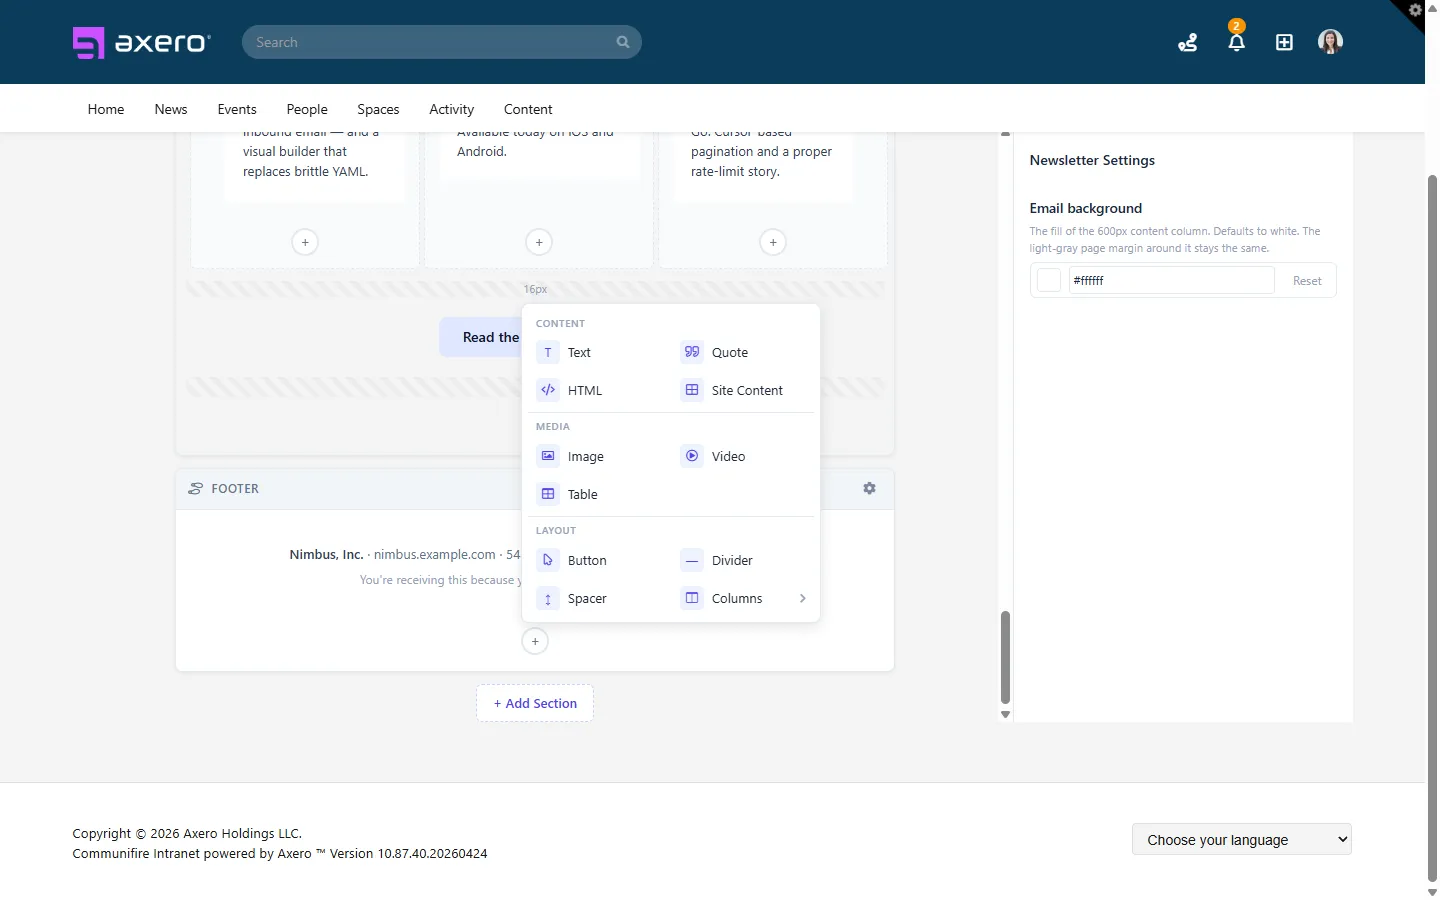Image resolution: width=1440 pixels, height=900 pixels.
Task: Click the search magnifier icon
Action: [623, 42]
